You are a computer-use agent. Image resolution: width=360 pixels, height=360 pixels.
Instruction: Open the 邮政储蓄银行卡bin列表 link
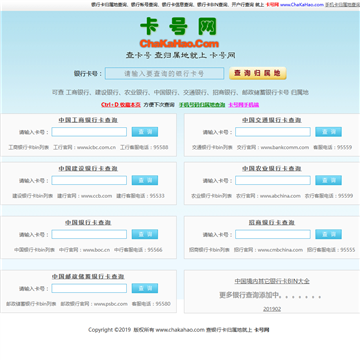tap(31, 304)
